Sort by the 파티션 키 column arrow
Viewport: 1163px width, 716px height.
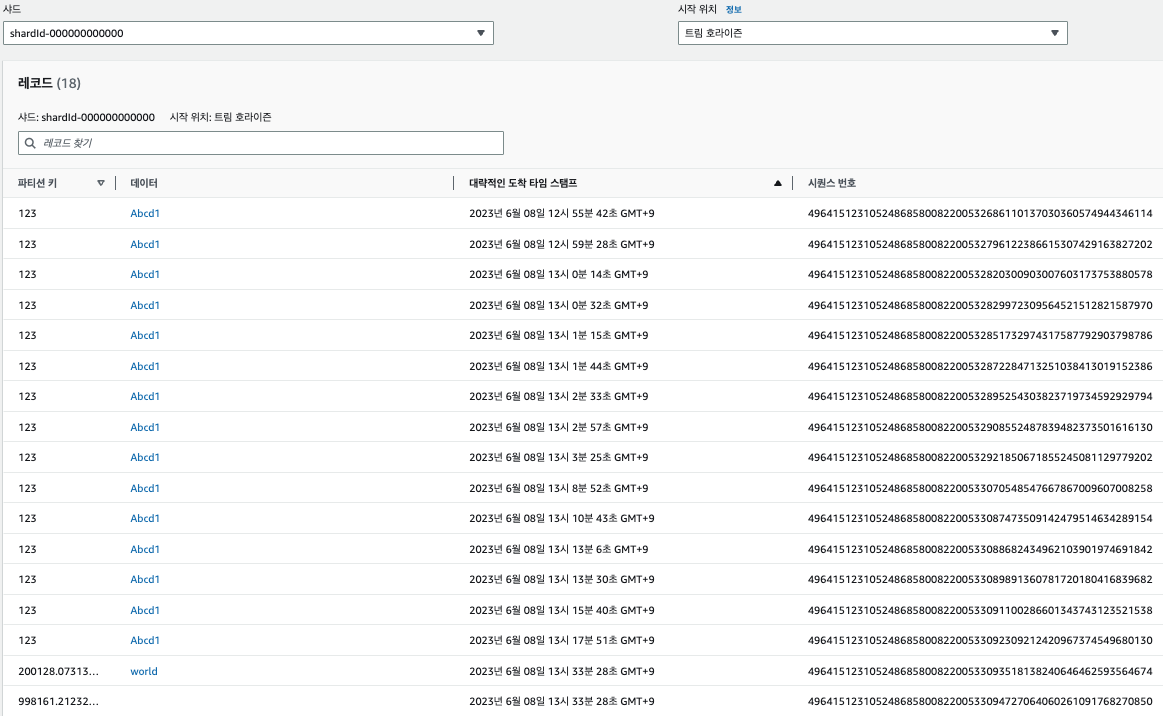[101, 183]
